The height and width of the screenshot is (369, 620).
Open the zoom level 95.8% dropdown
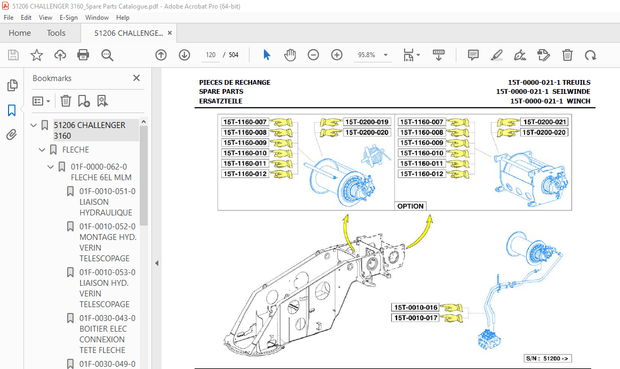click(x=386, y=55)
